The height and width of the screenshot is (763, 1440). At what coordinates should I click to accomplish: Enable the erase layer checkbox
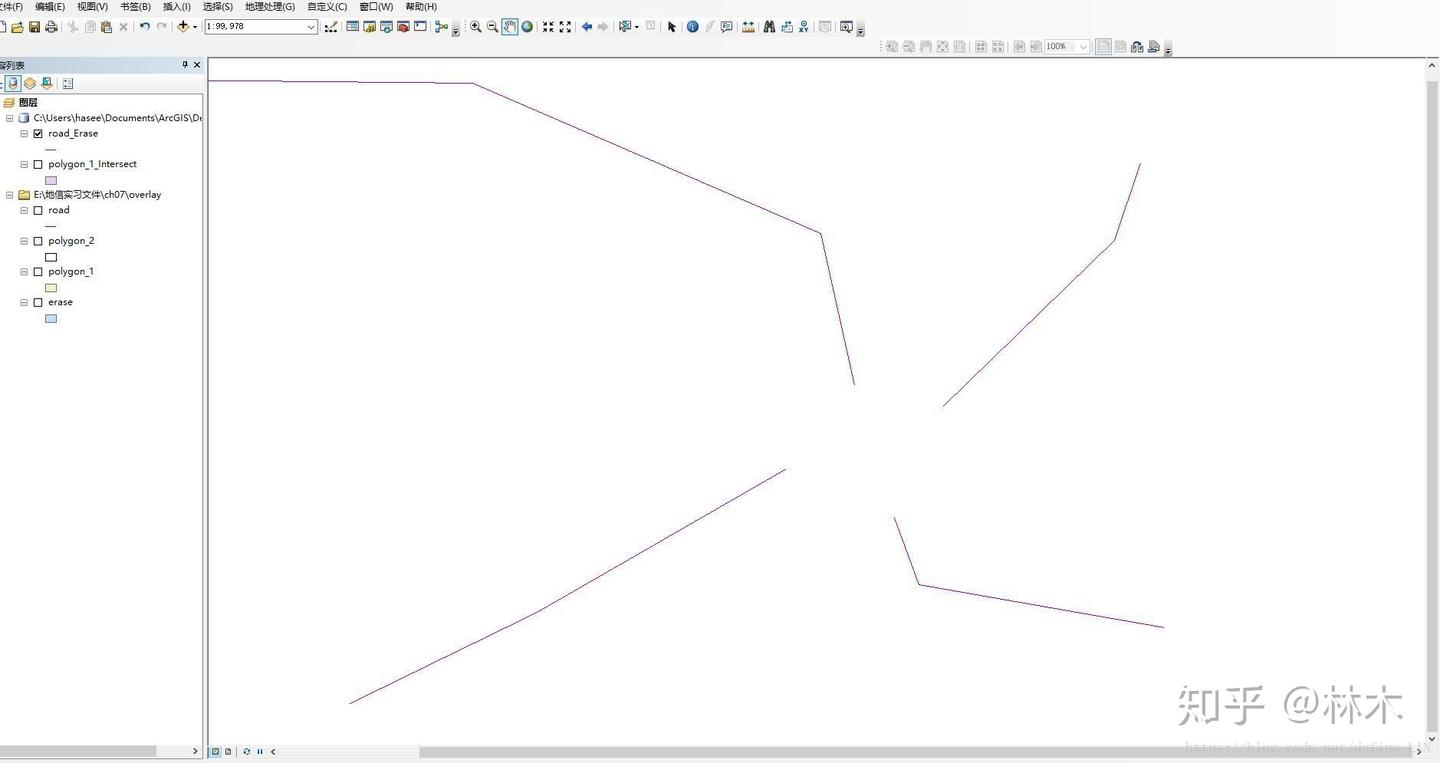(x=38, y=302)
